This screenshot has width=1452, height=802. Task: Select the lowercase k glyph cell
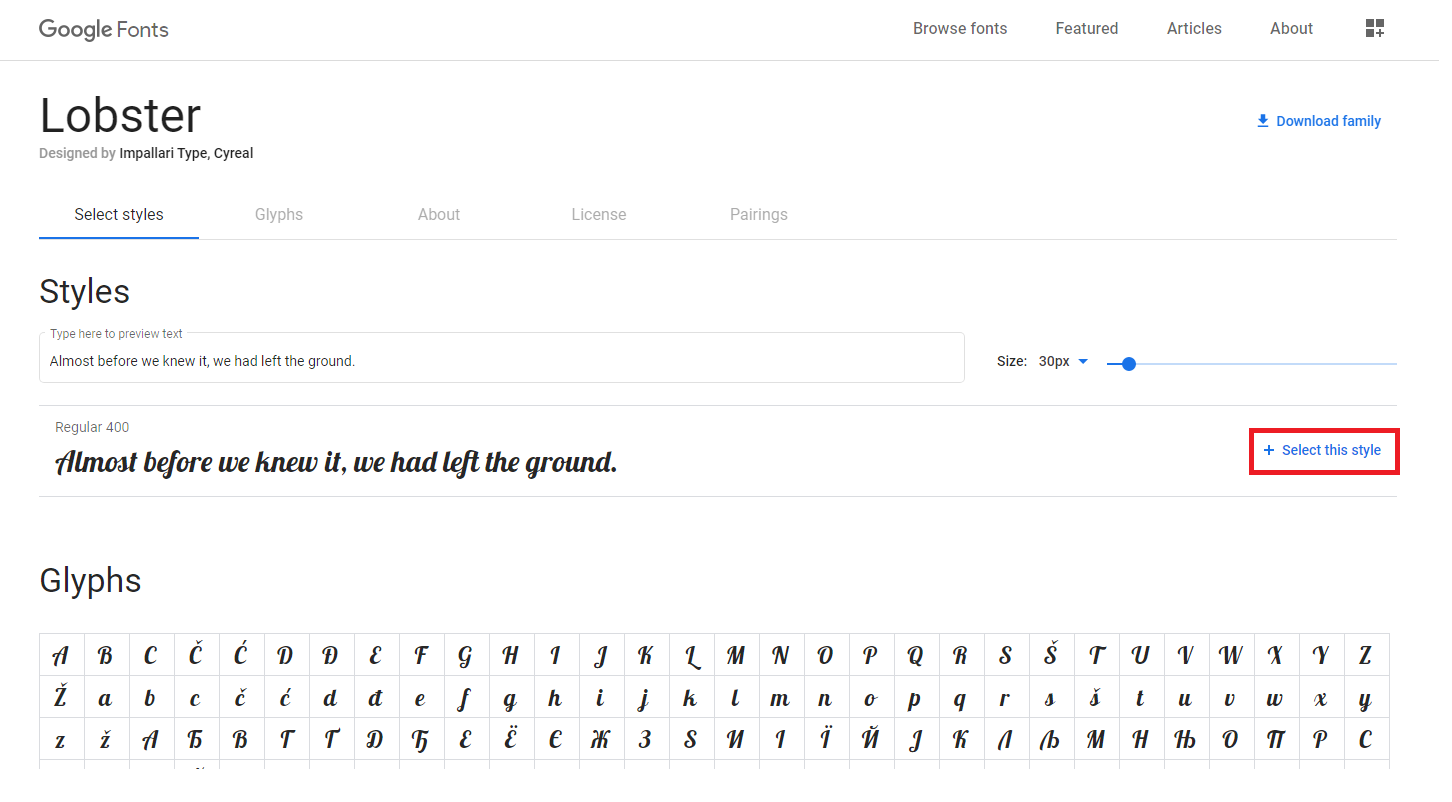[690, 698]
